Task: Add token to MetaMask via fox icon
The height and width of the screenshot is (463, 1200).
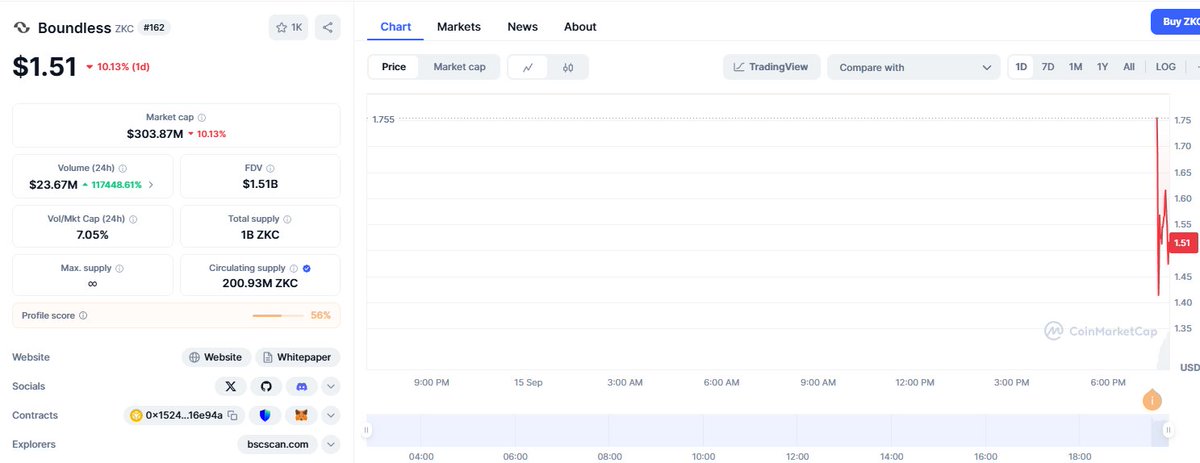Action: click(302, 415)
